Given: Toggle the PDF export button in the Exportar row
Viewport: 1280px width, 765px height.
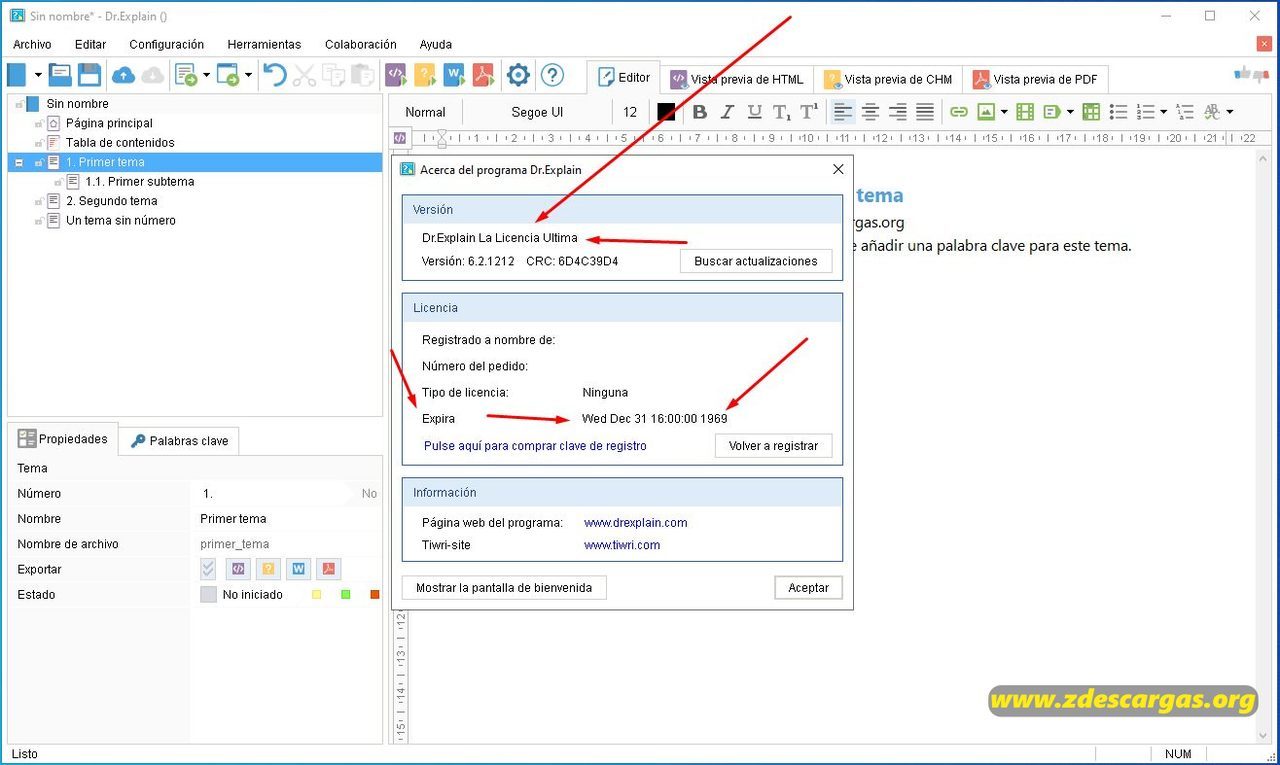Looking at the screenshot, I should (328, 569).
